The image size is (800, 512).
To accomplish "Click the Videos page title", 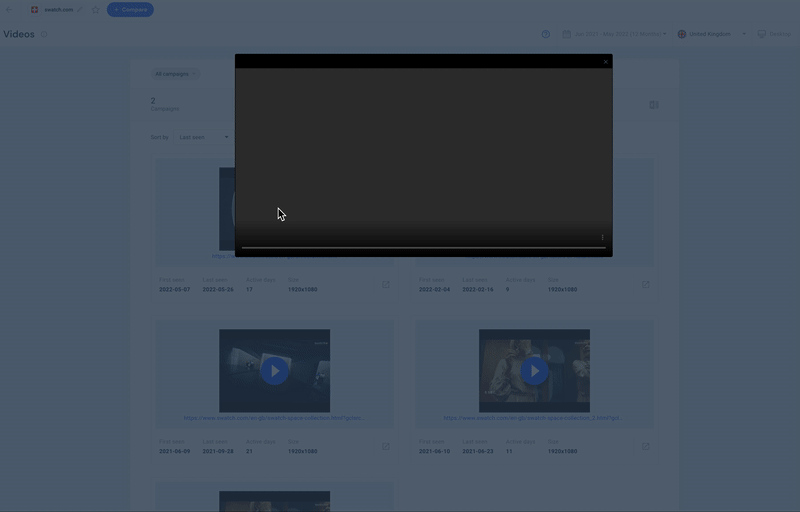I will click(x=19, y=34).
